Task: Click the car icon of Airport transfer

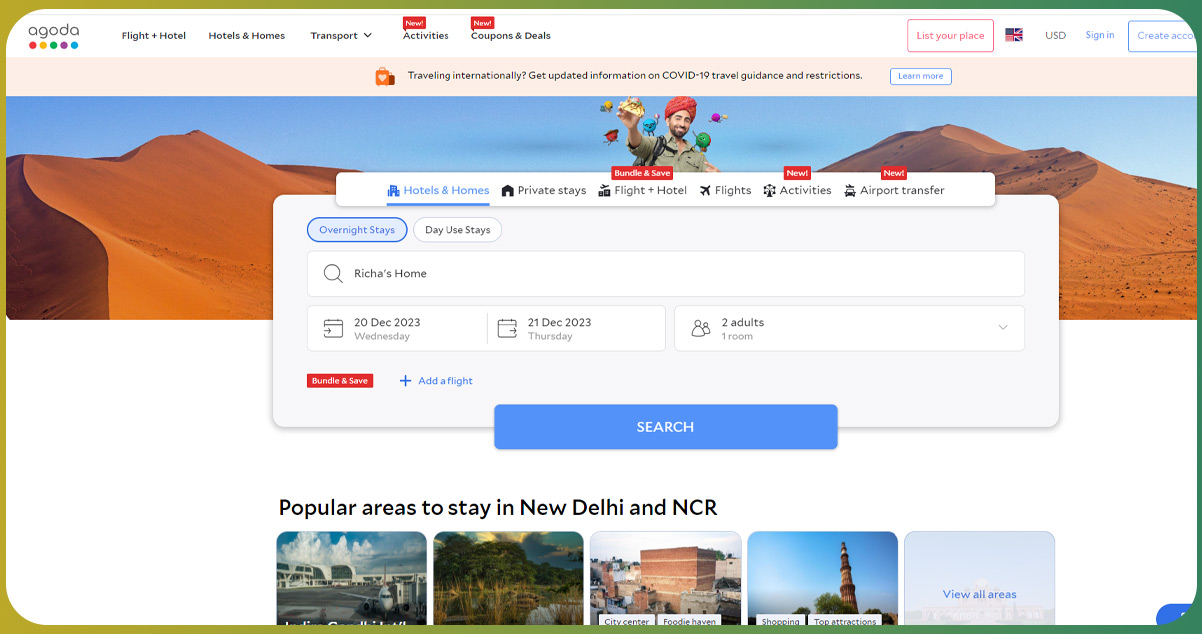Action: pos(850,190)
